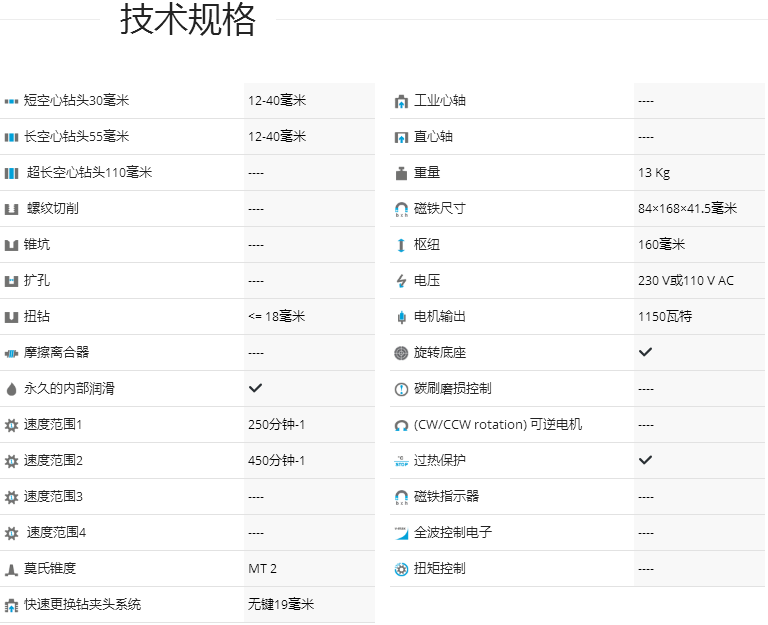Click the torque control (扭矩控制) icon
The image size is (768, 625).
pyautogui.click(x=401, y=569)
